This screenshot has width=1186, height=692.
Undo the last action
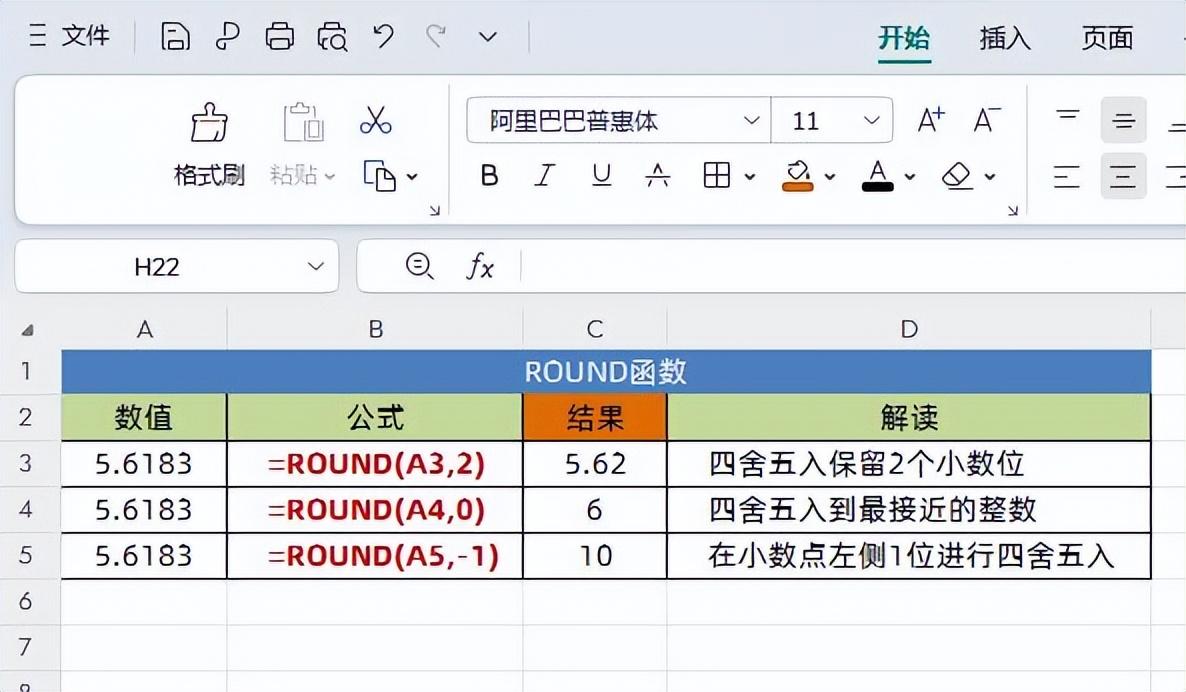coord(383,36)
